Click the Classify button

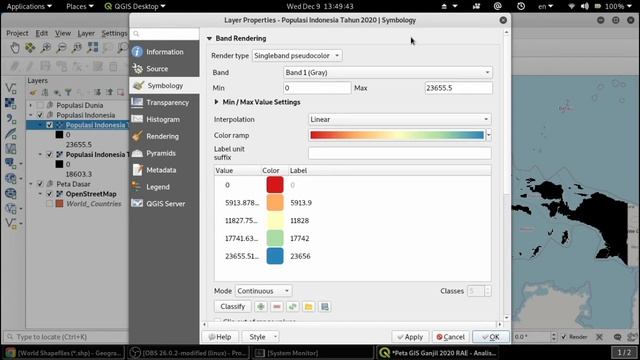[232, 307]
